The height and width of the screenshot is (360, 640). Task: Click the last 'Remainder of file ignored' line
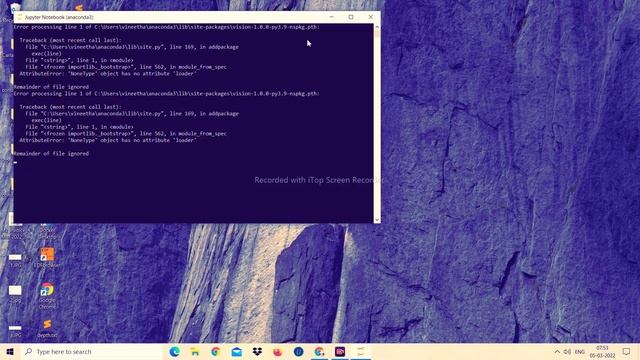point(51,153)
